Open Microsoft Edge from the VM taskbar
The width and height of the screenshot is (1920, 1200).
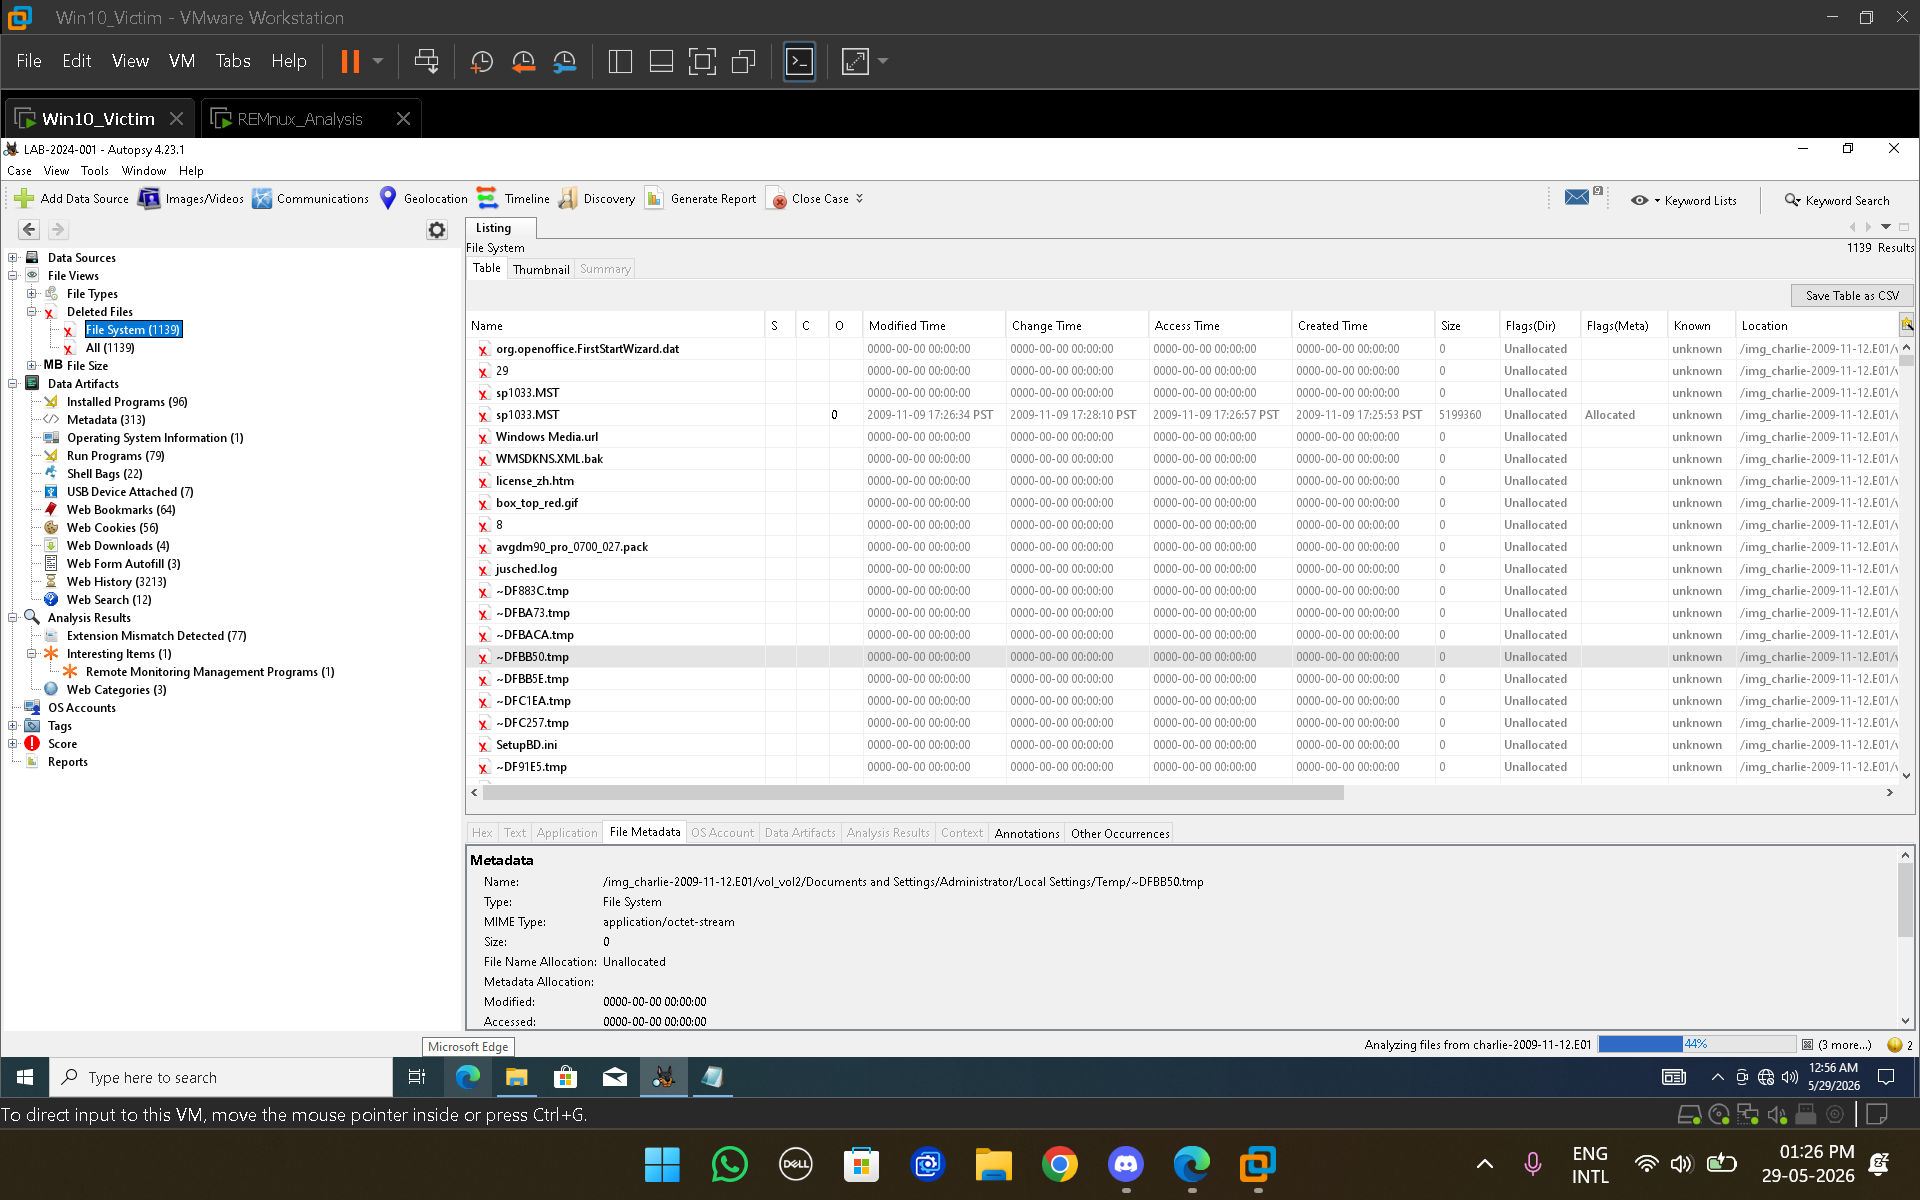pyautogui.click(x=468, y=1077)
